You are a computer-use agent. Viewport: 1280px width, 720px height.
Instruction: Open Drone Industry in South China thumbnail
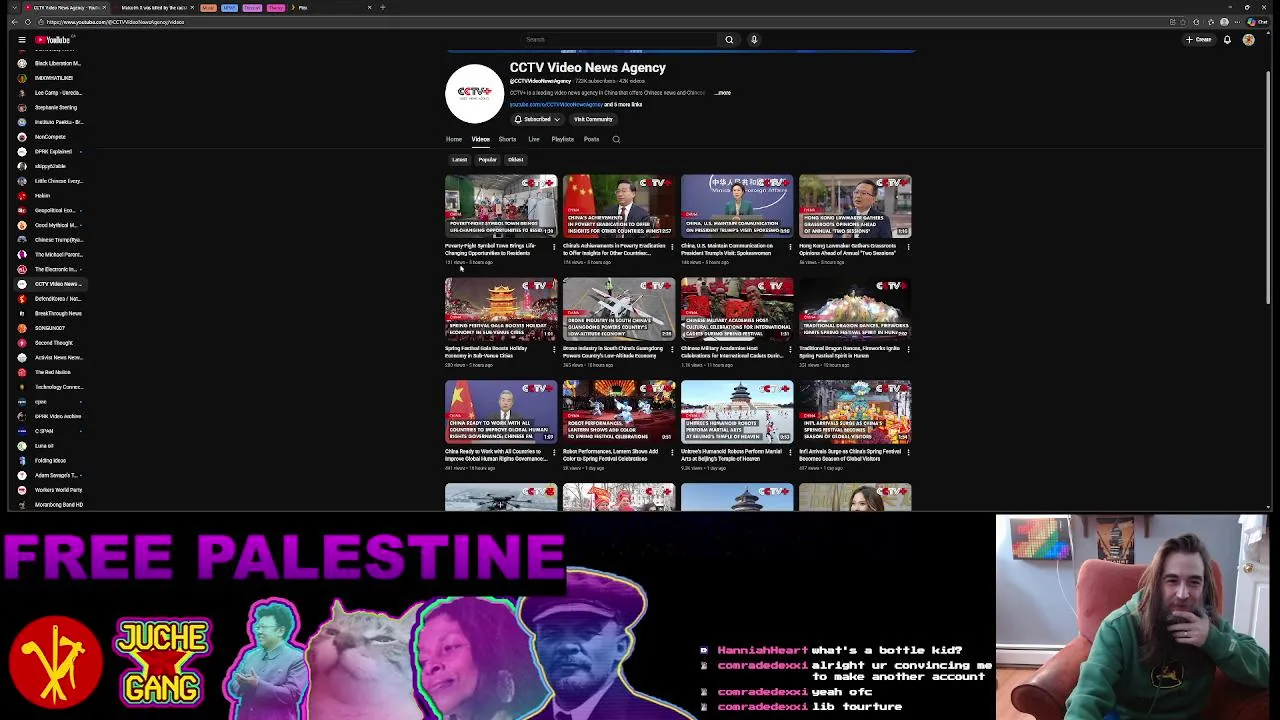(619, 310)
